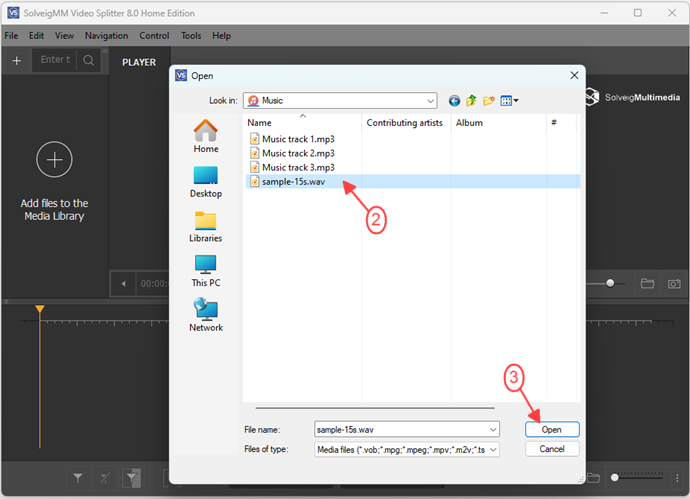Open the Tools menu
This screenshot has width=690, height=499.
pos(191,36)
